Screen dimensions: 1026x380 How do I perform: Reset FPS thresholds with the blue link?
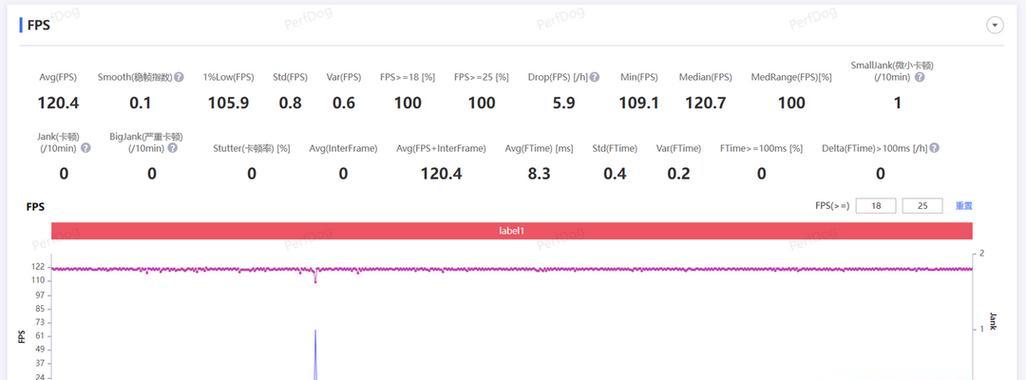point(964,206)
